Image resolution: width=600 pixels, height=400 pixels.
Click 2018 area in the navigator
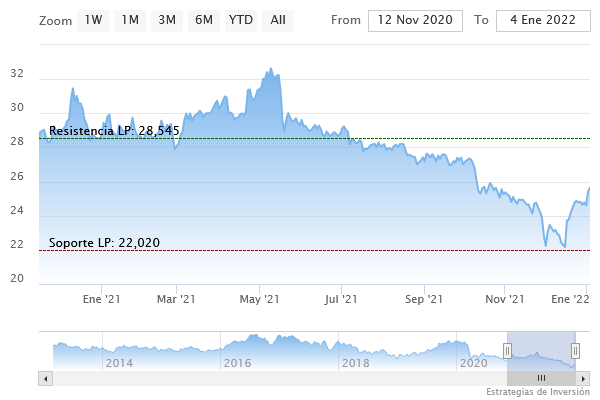(355, 362)
